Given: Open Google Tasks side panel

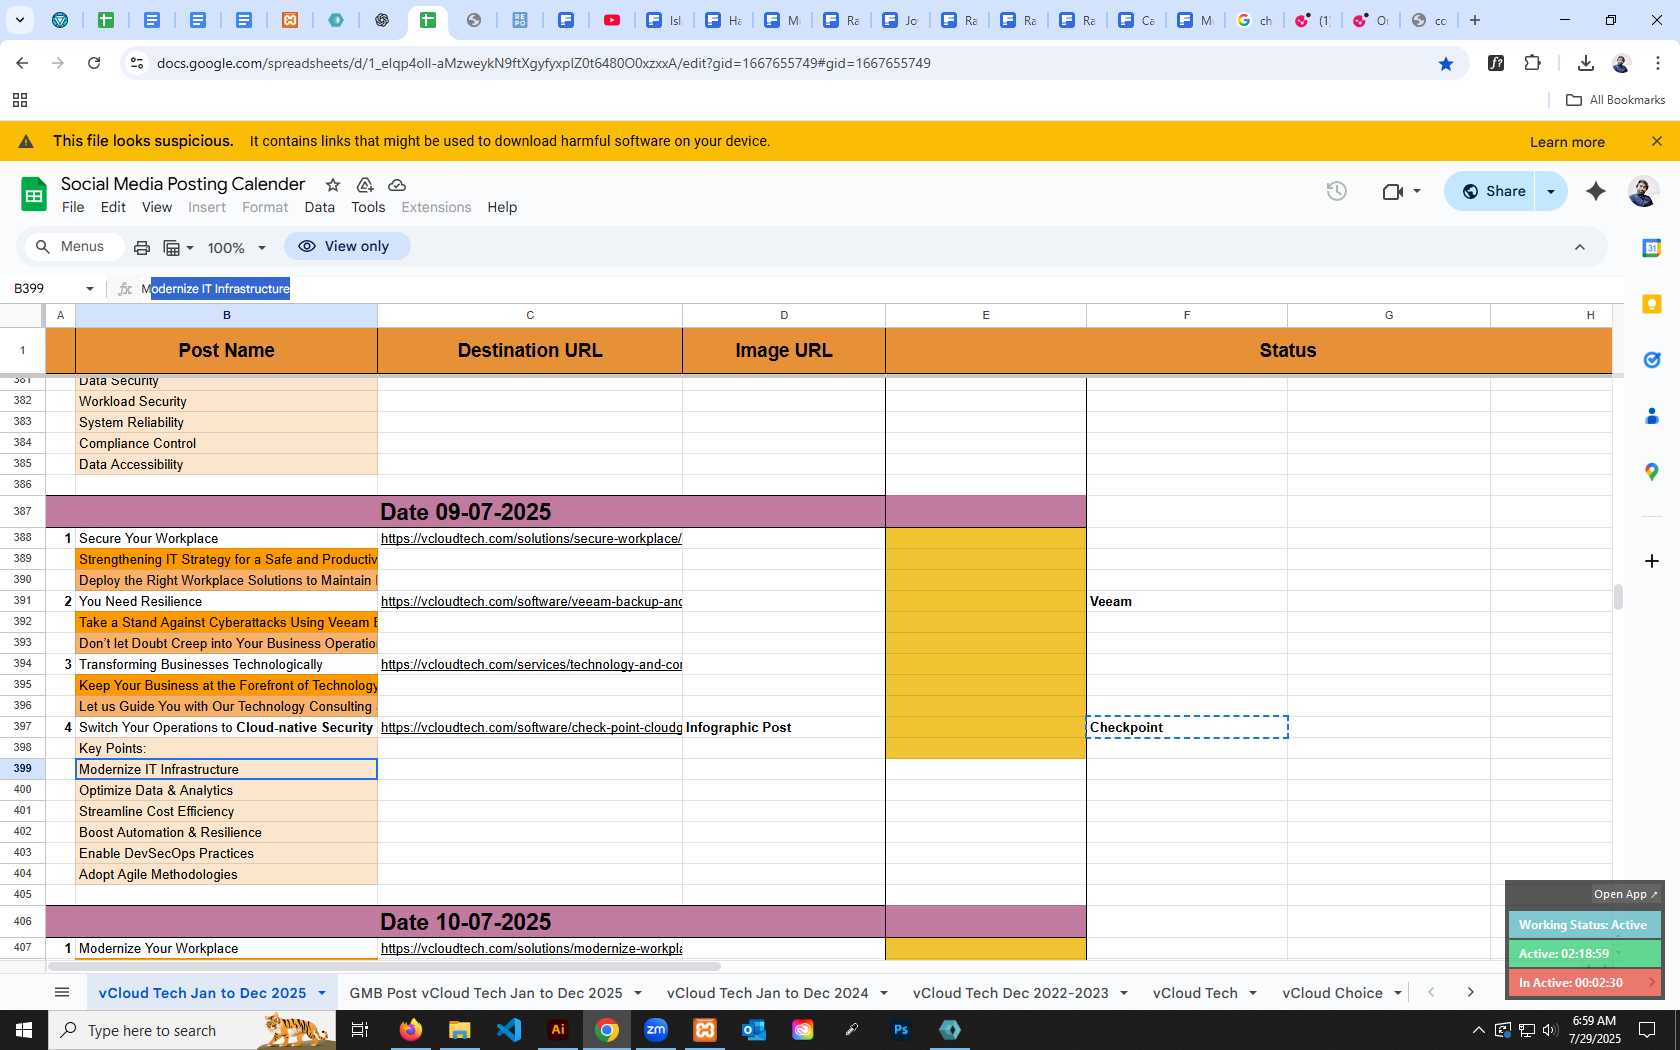Looking at the screenshot, I should [1652, 360].
